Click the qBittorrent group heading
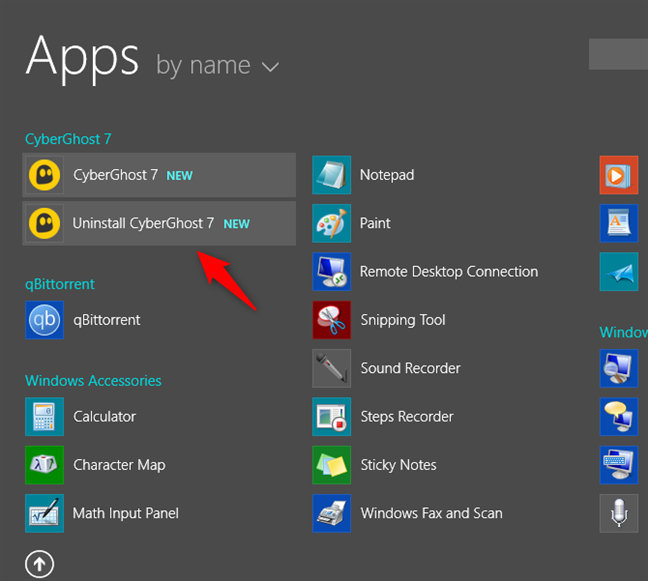The width and height of the screenshot is (648, 581). point(60,284)
